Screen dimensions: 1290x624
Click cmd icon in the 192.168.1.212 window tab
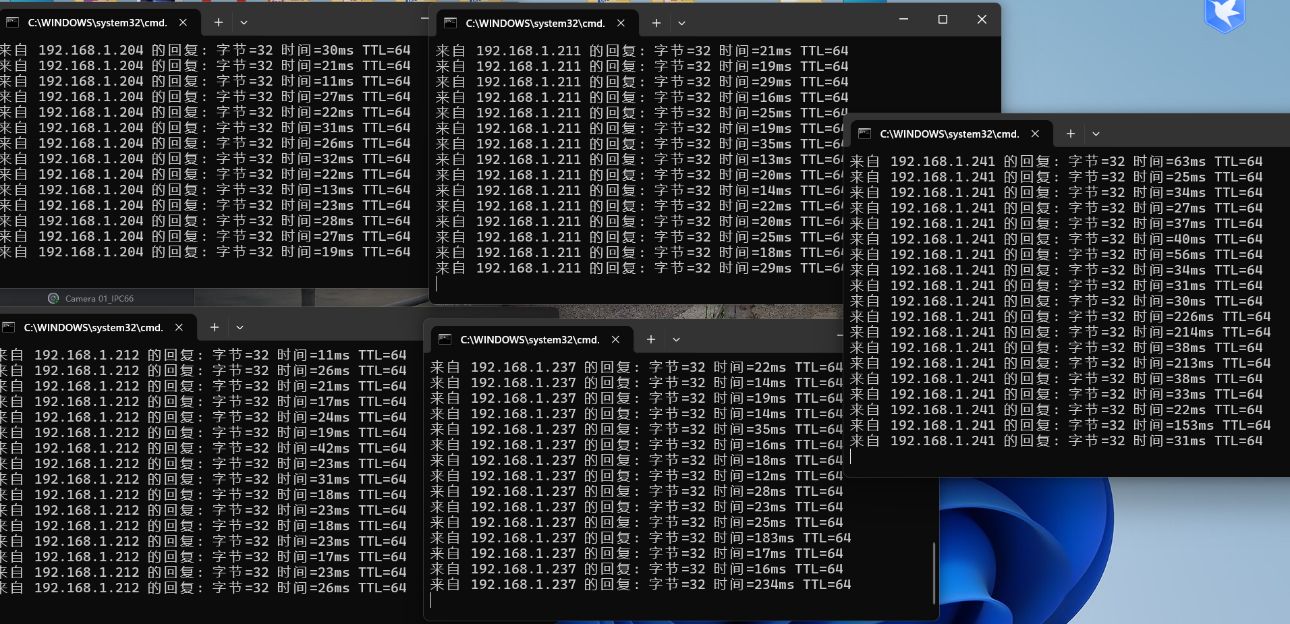[x=8, y=327]
